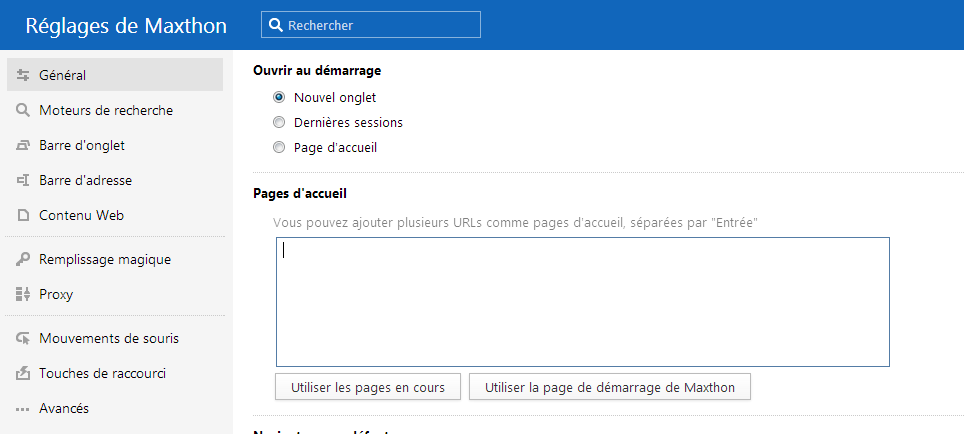Click inside the Pages d'accueil URL text area
The height and width of the screenshot is (434, 964).
(x=583, y=302)
